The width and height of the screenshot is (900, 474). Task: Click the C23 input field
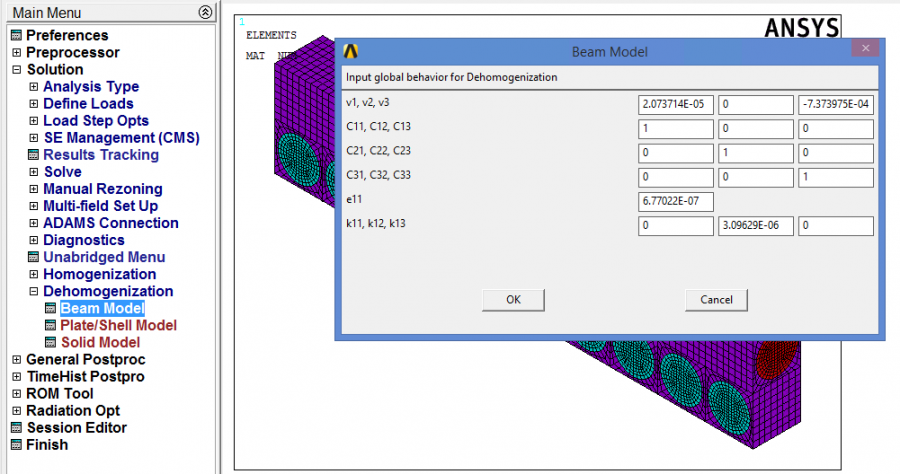click(836, 153)
